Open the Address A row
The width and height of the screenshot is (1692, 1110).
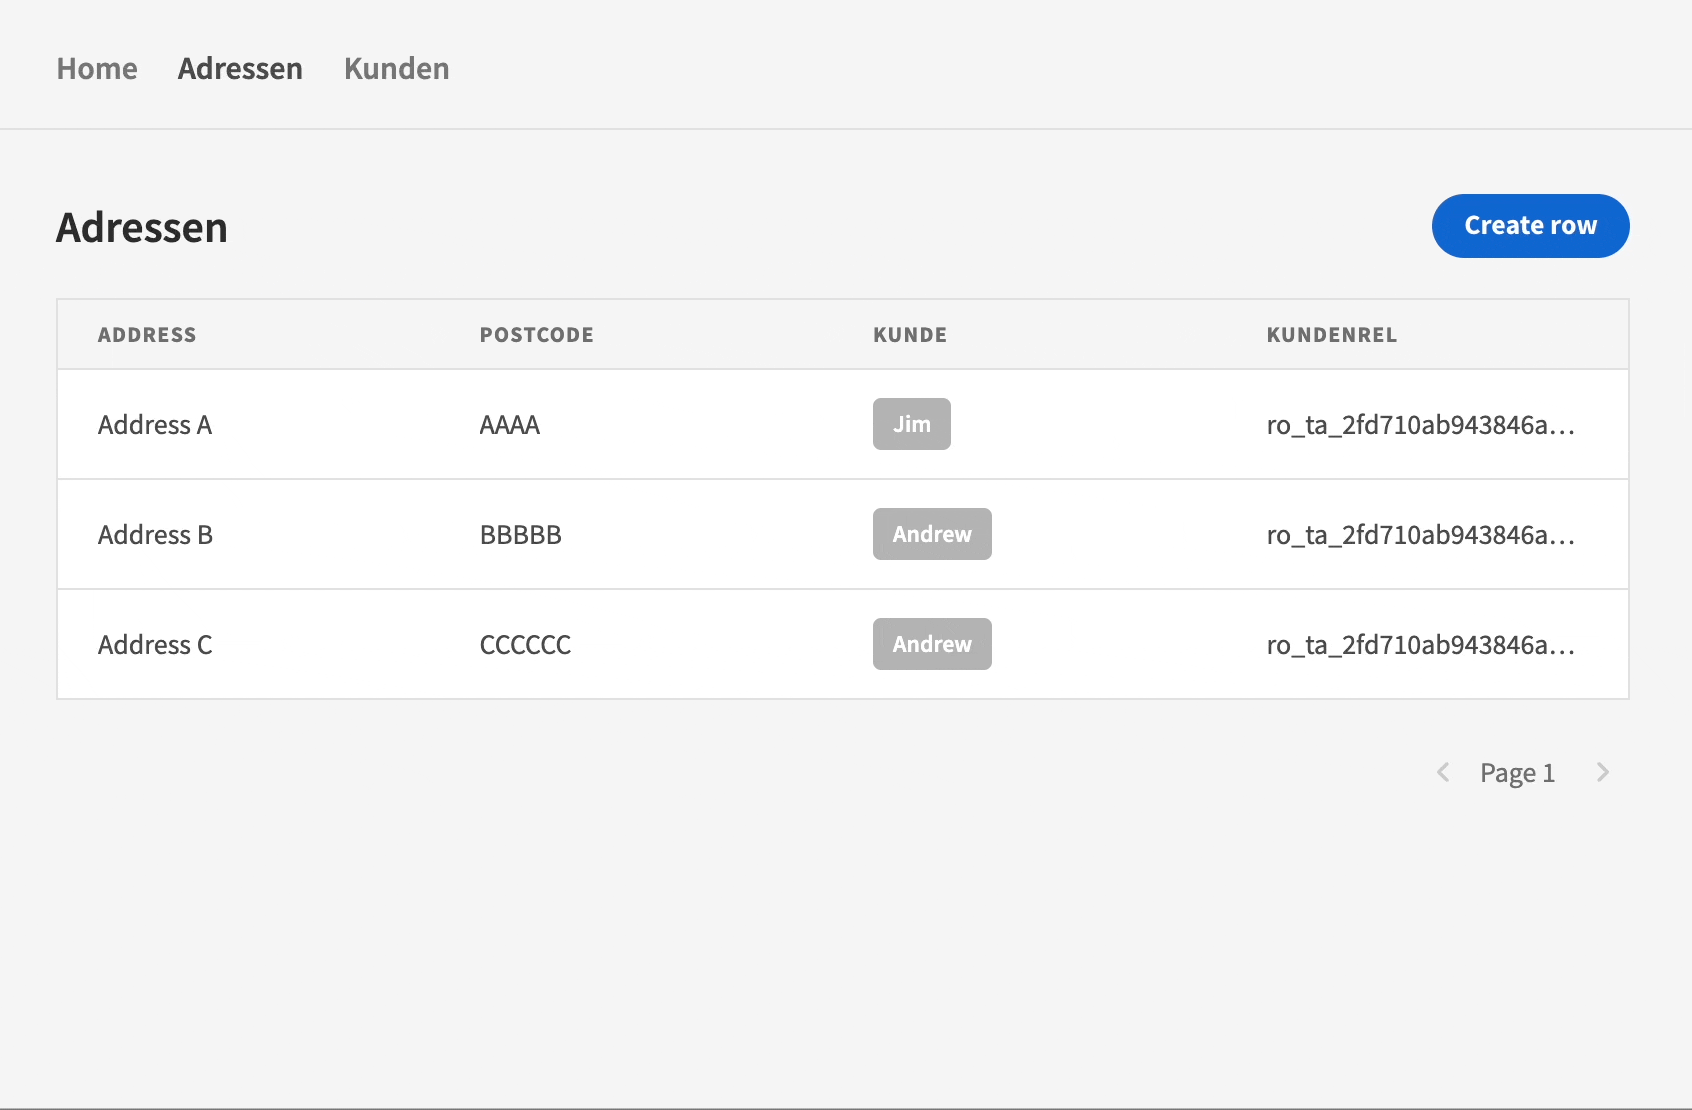pos(155,424)
